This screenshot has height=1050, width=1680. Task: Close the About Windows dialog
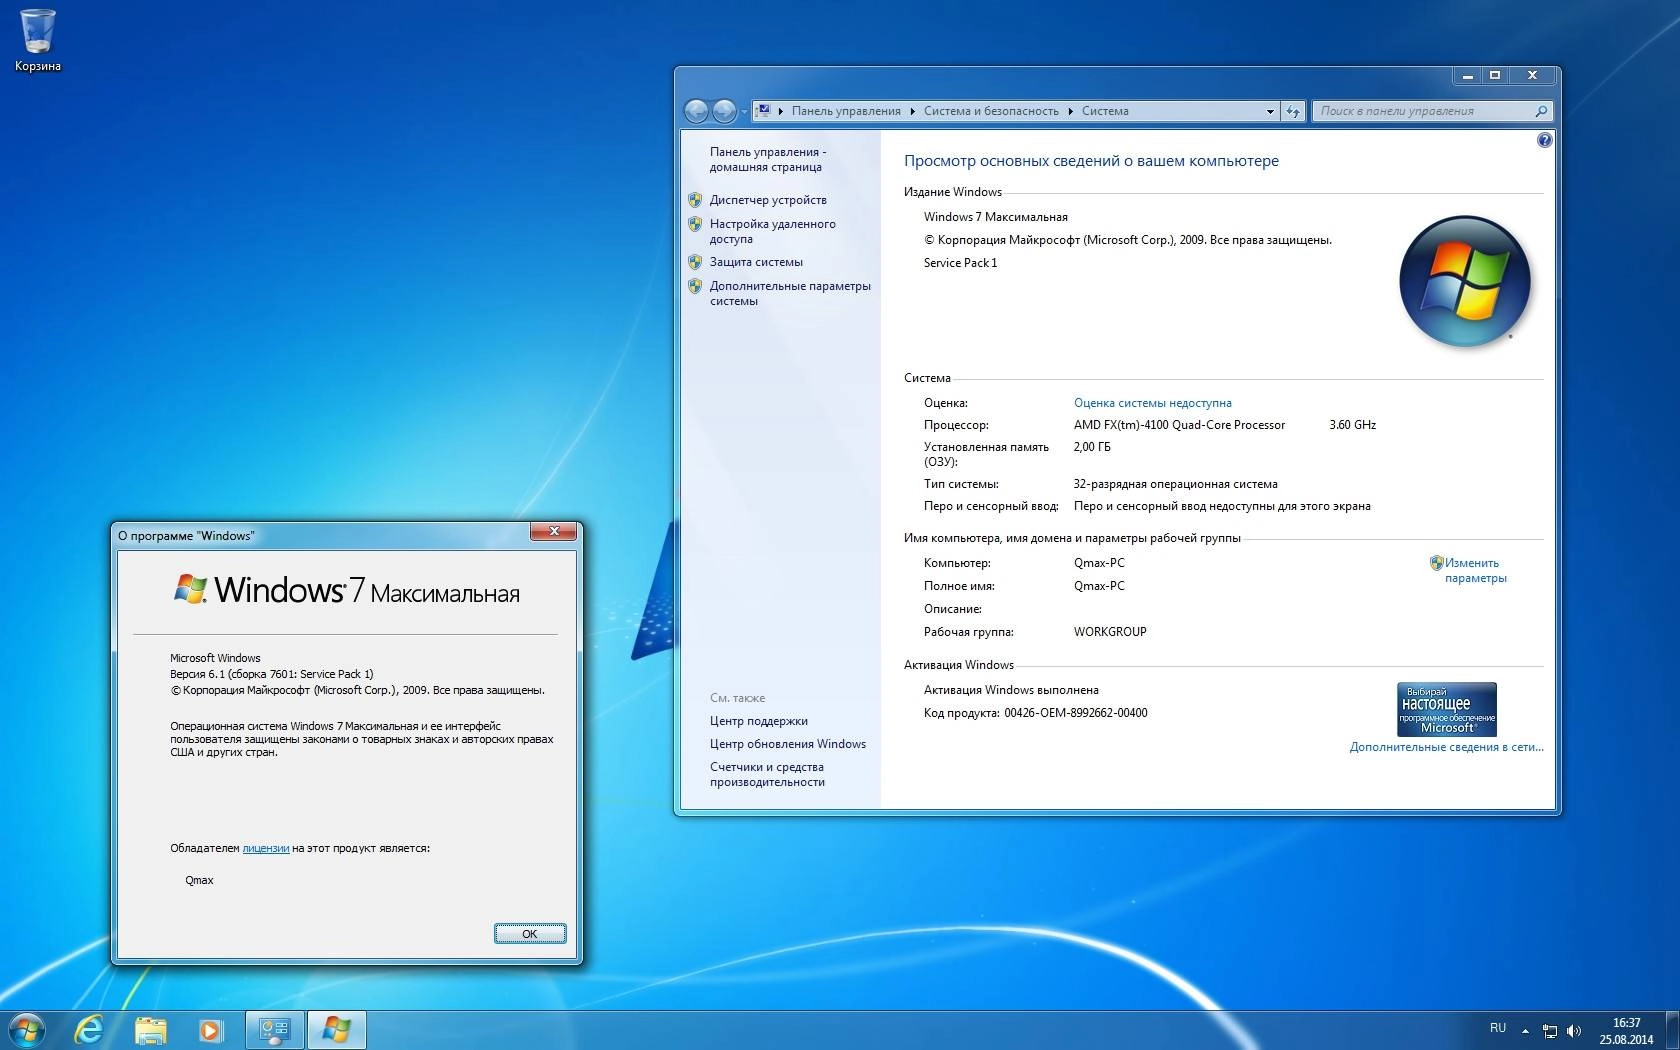(x=553, y=531)
